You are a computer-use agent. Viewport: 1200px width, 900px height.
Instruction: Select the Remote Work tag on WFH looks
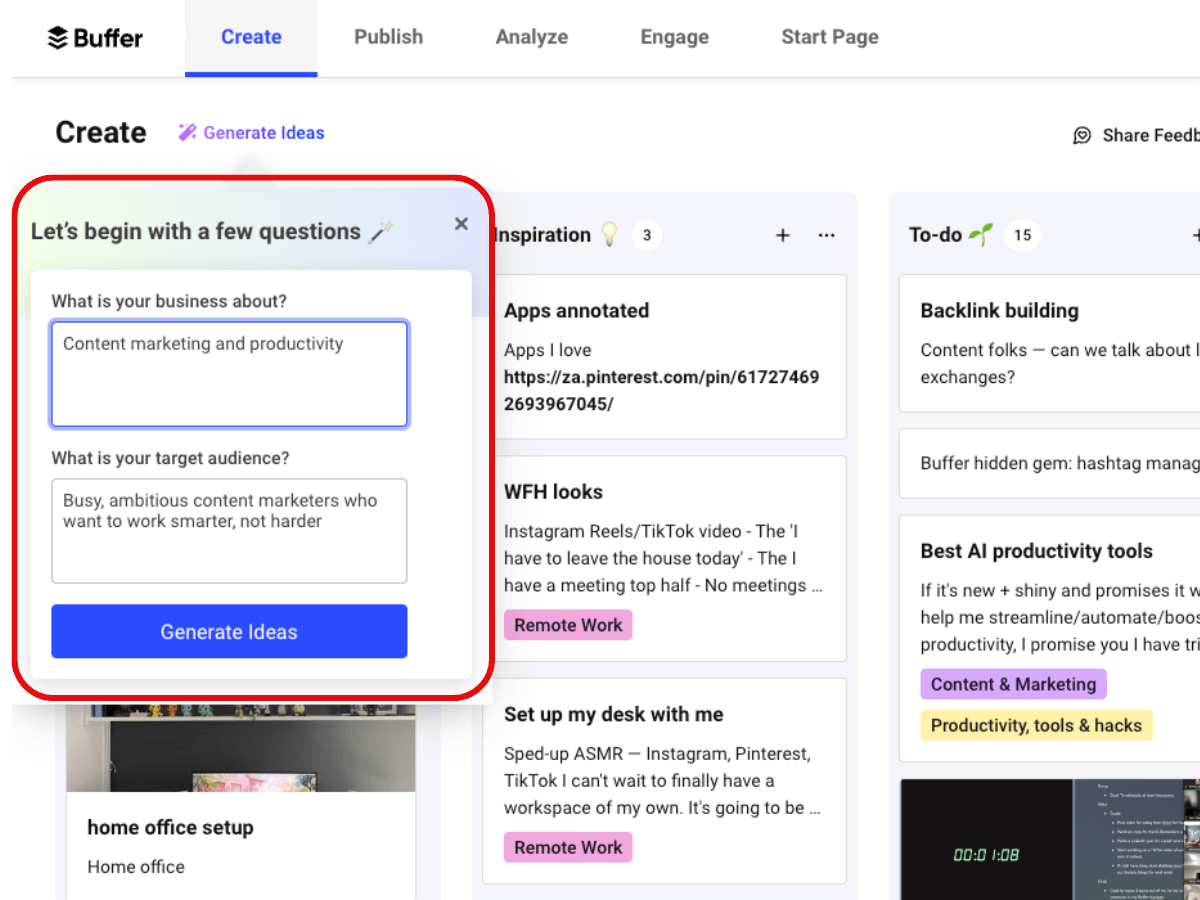click(x=568, y=624)
